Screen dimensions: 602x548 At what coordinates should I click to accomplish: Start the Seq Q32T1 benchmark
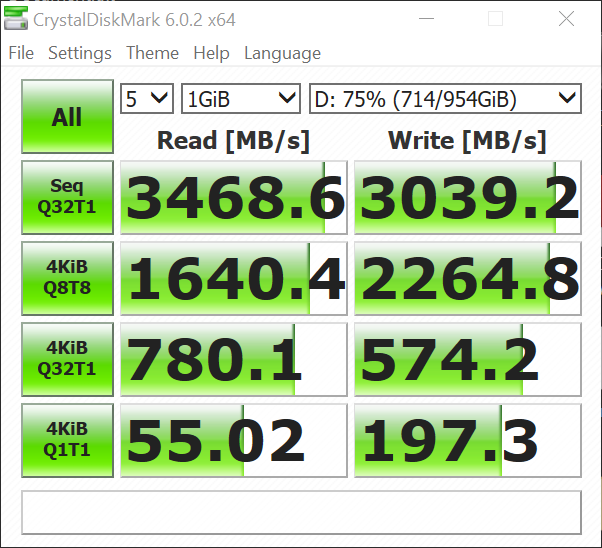[x=67, y=197]
